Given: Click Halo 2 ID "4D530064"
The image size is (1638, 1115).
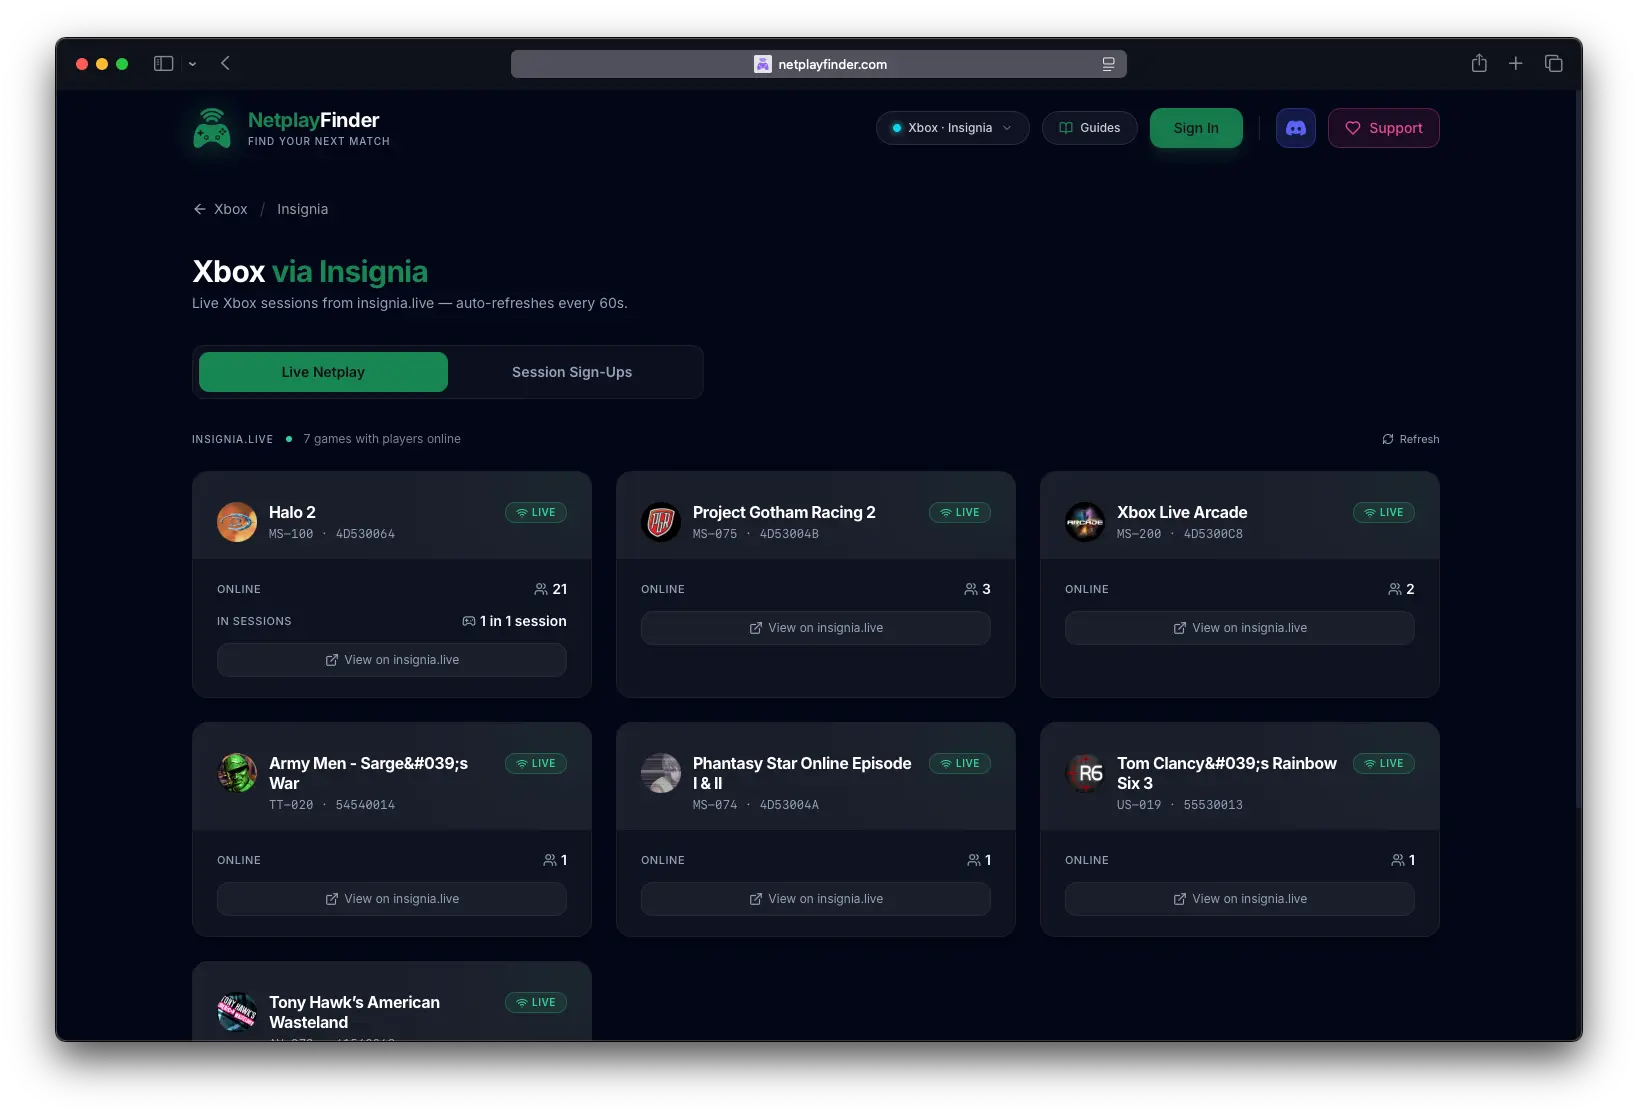Looking at the screenshot, I should pyautogui.click(x=365, y=534).
